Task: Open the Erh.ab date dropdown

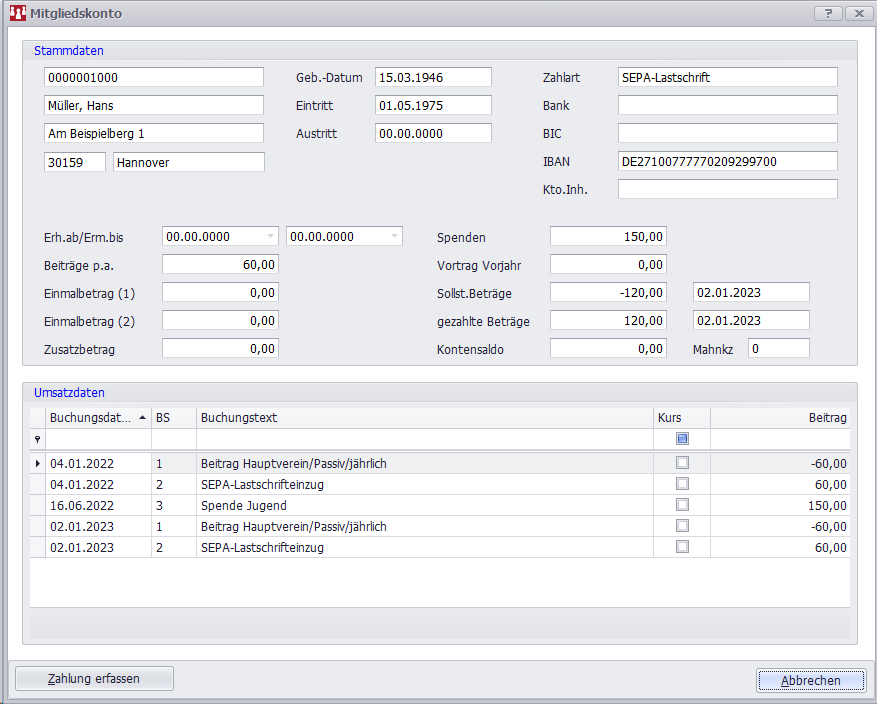Action: [x=269, y=237]
